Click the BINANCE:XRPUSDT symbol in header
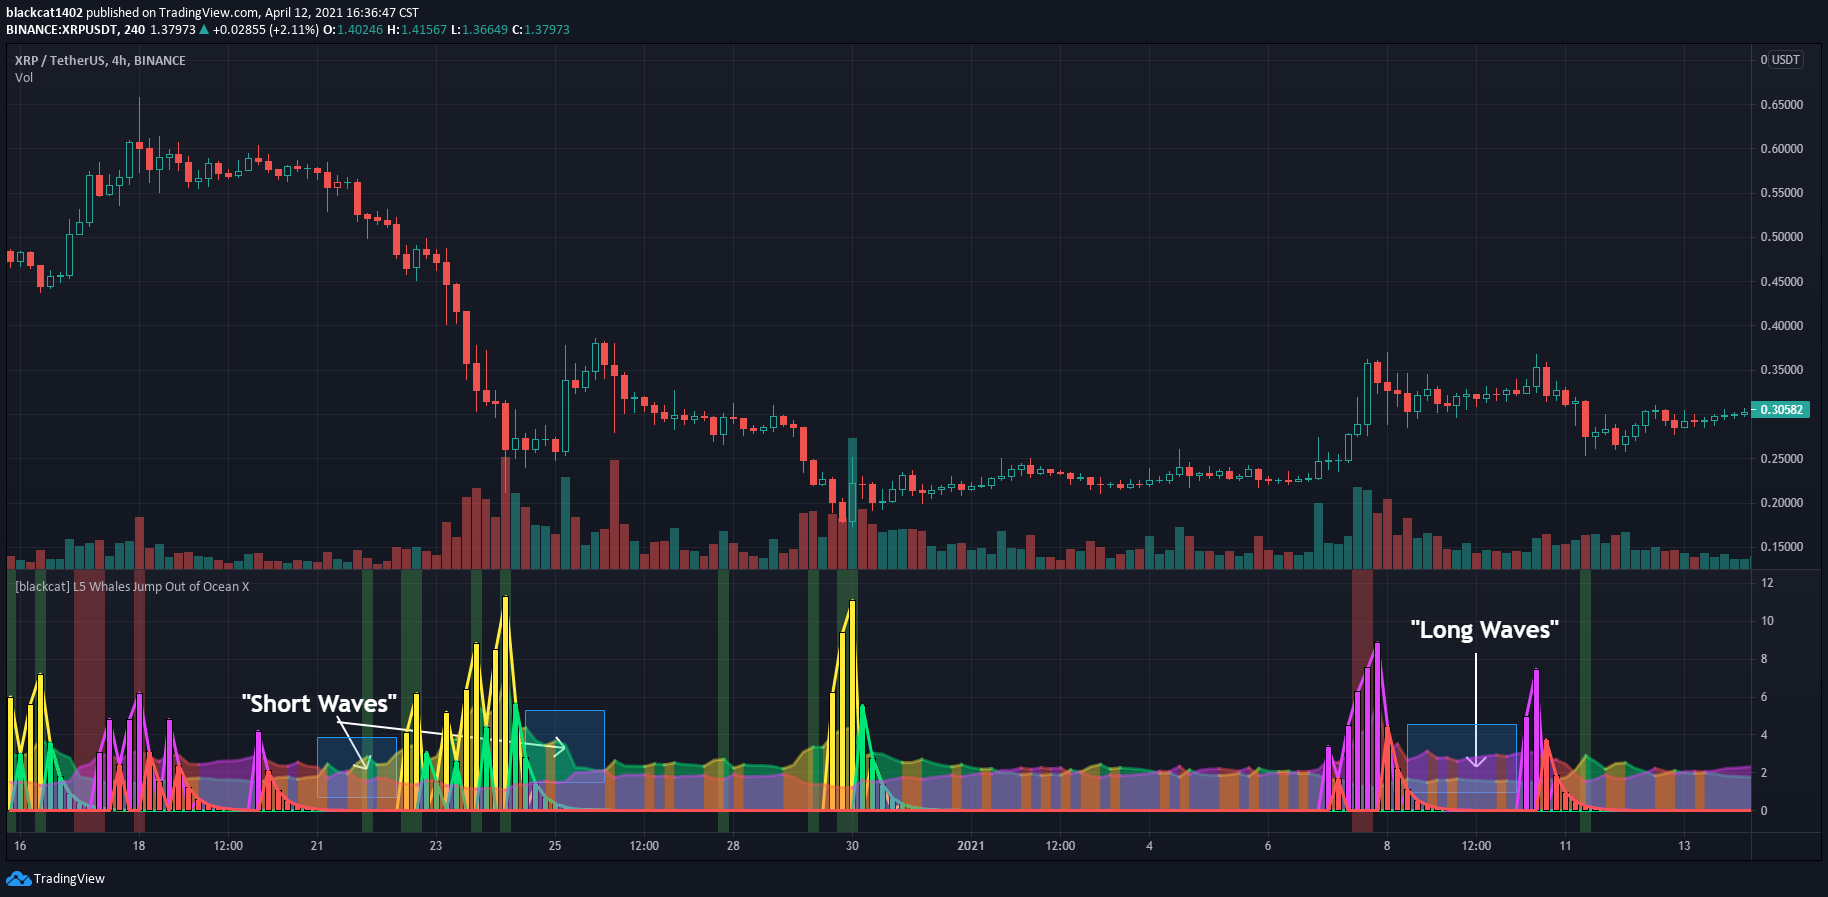 61,30
